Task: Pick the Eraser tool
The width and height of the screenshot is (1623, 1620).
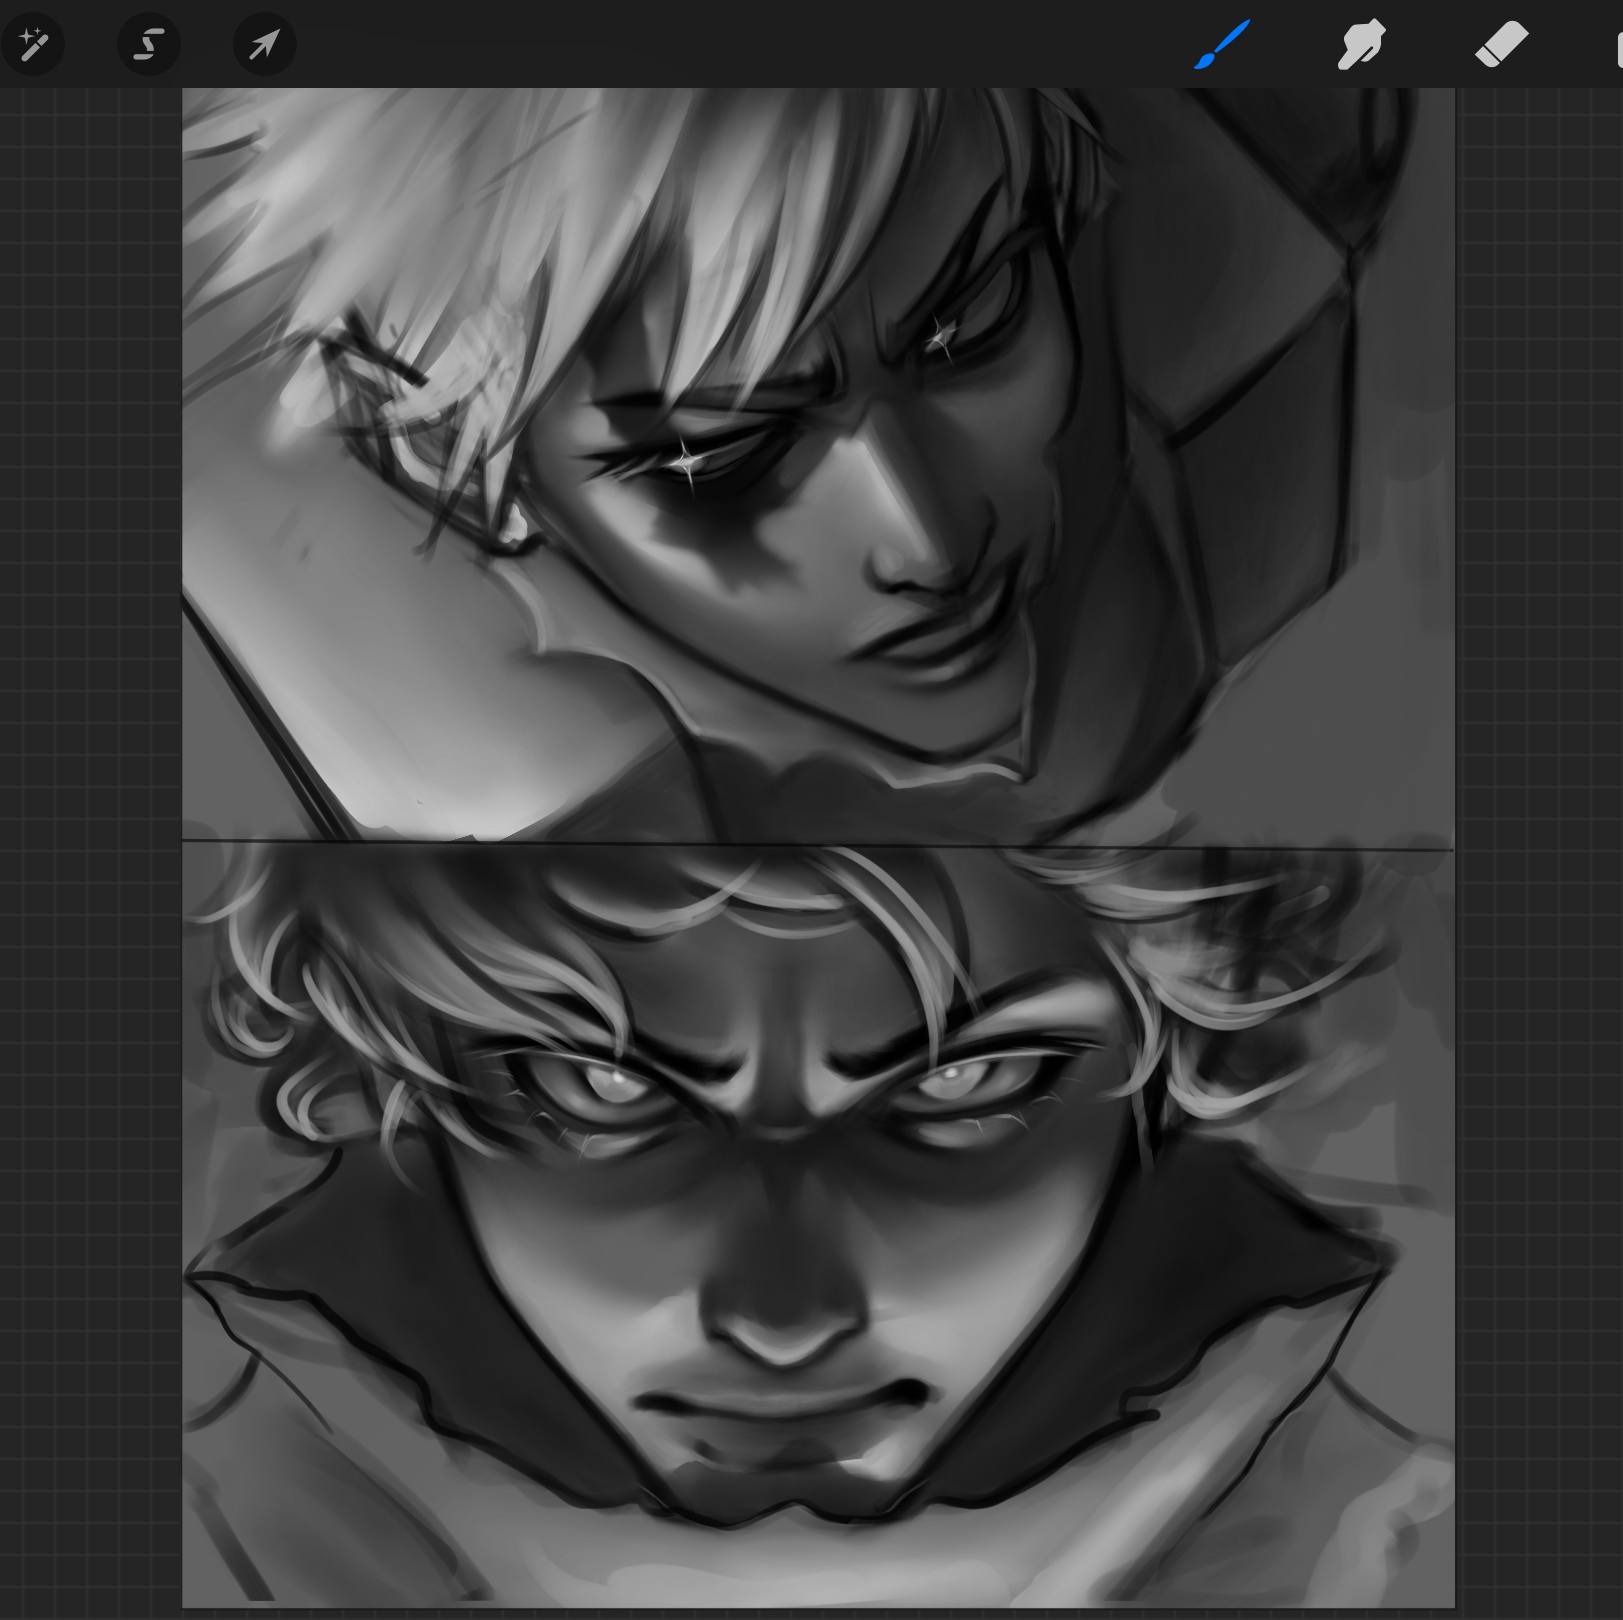Action: 1501,45
